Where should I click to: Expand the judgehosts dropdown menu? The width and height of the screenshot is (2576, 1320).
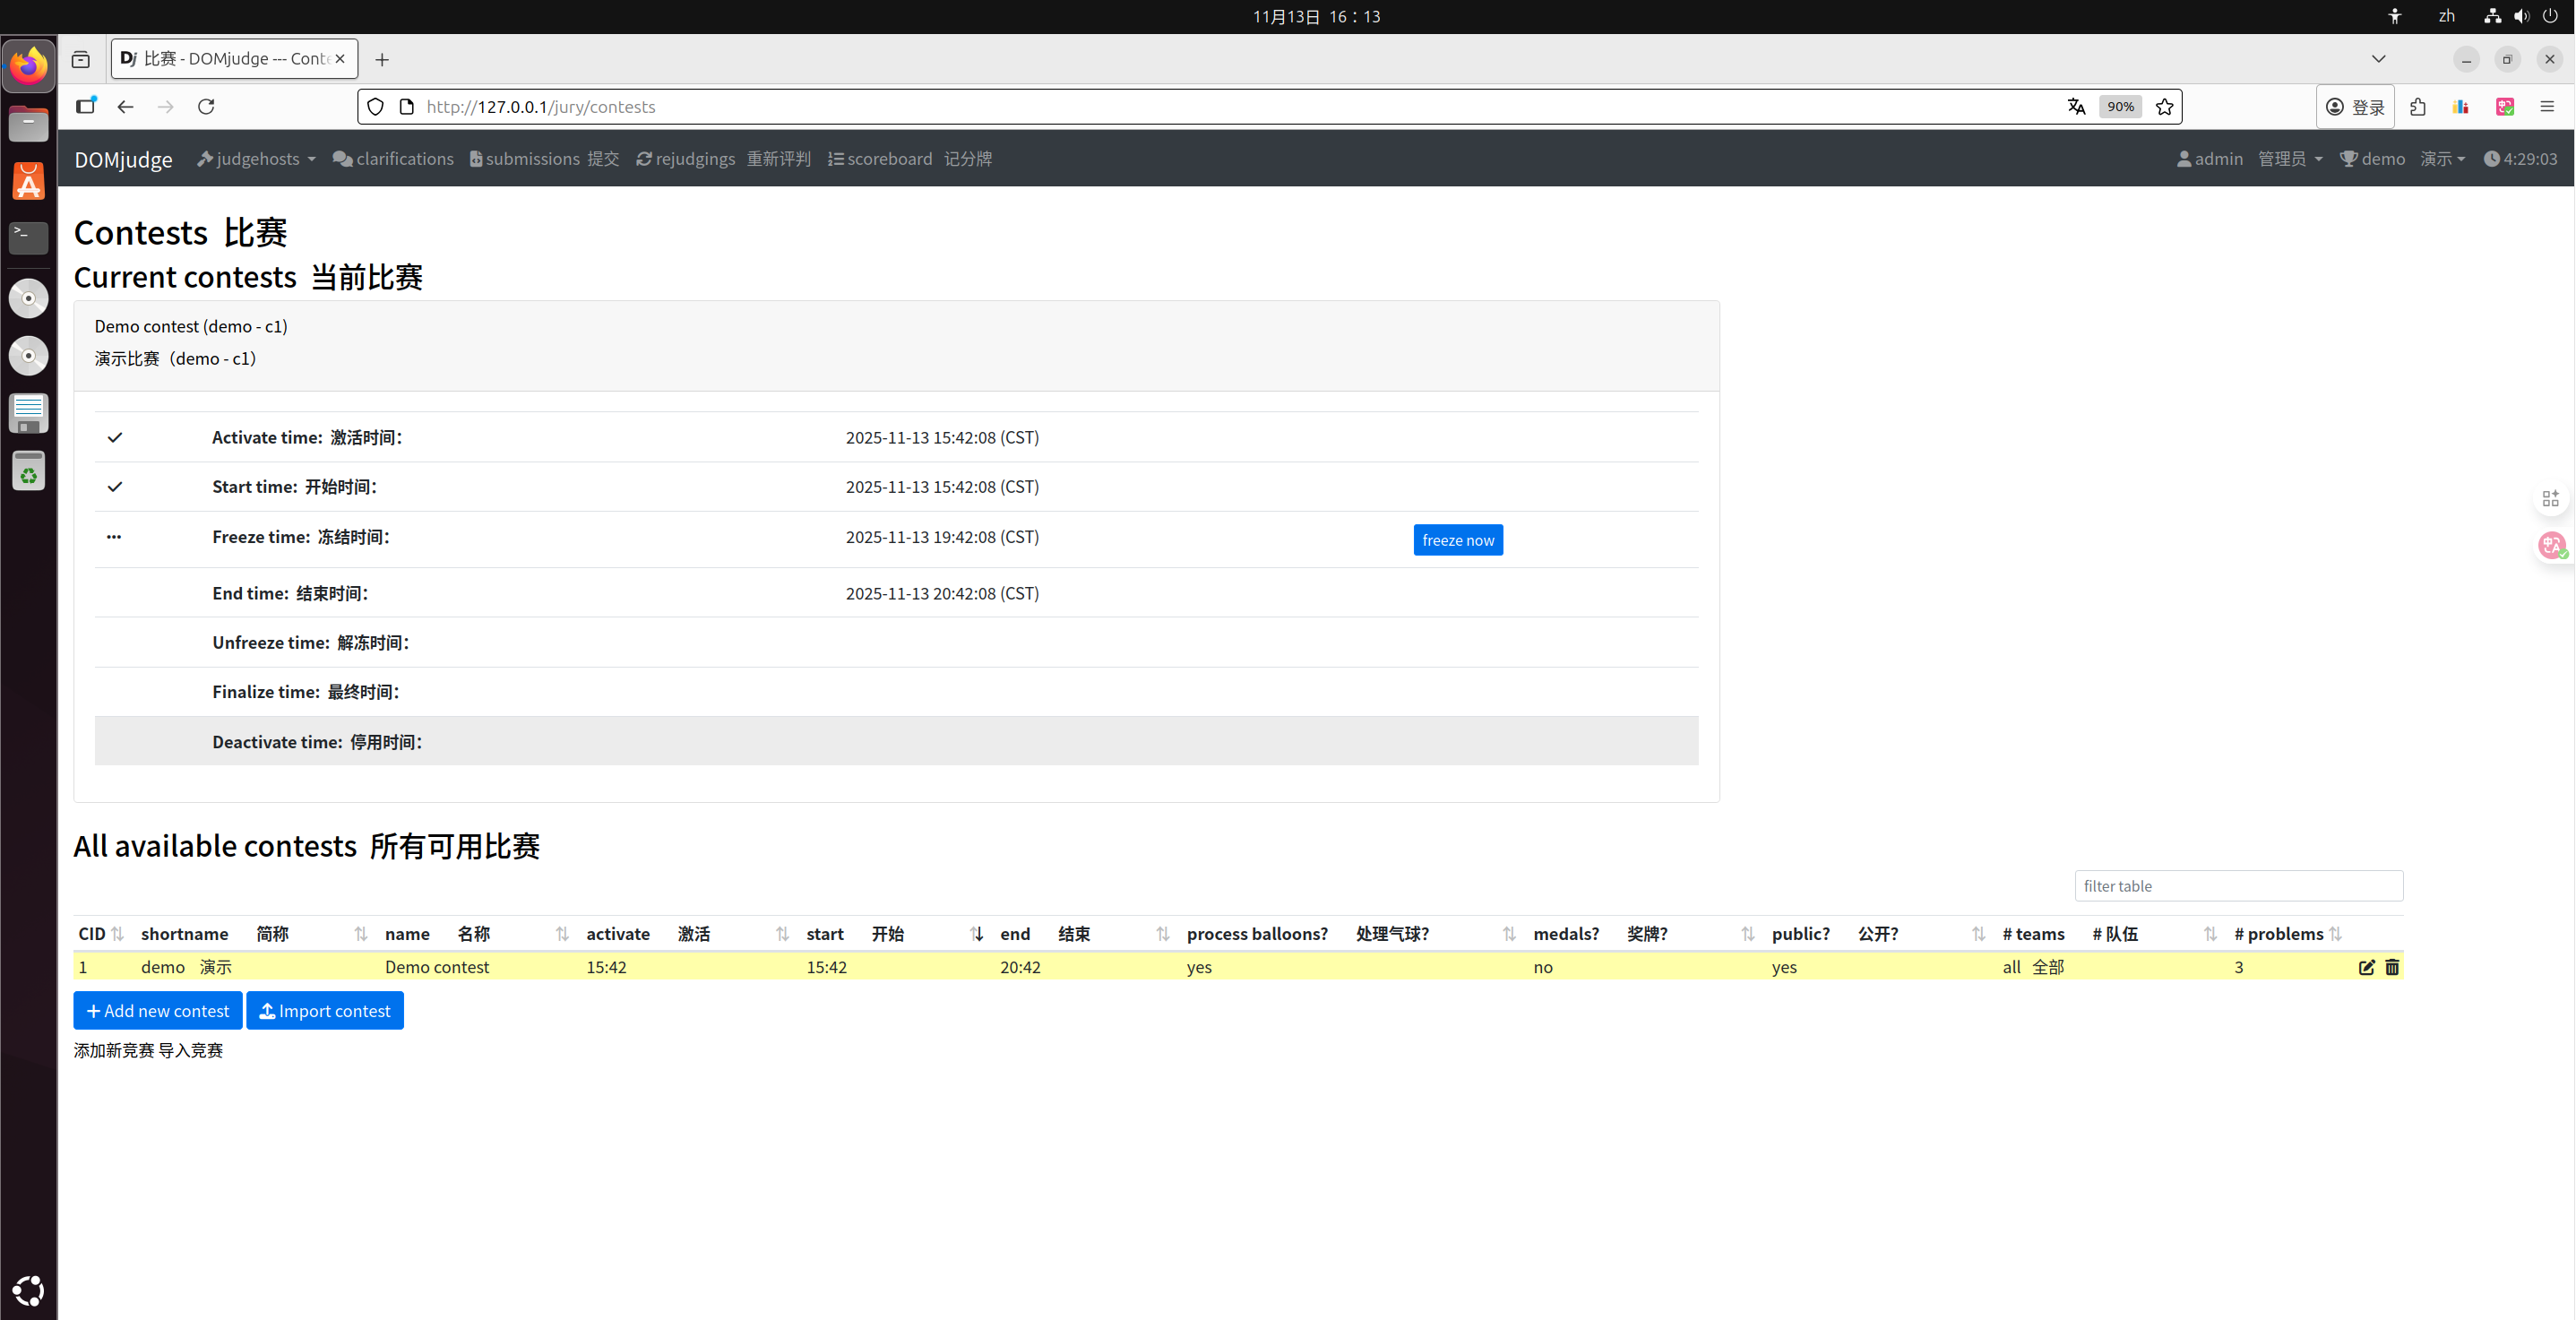coord(257,159)
